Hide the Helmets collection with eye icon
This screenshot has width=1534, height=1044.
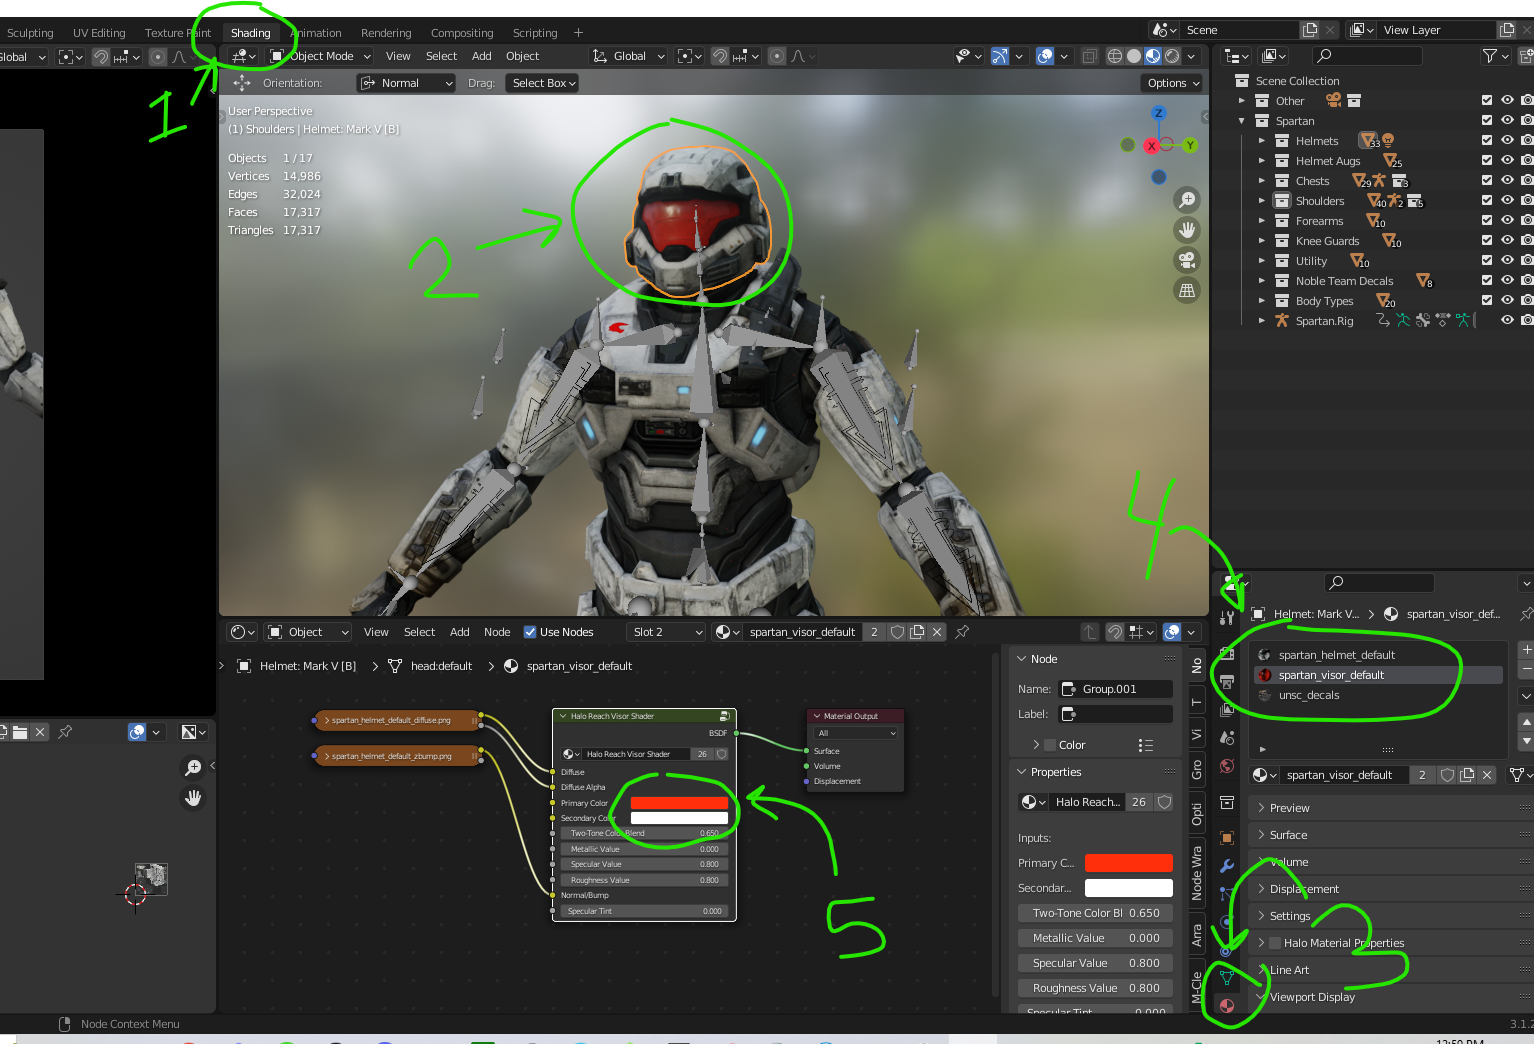[1507, 141]
